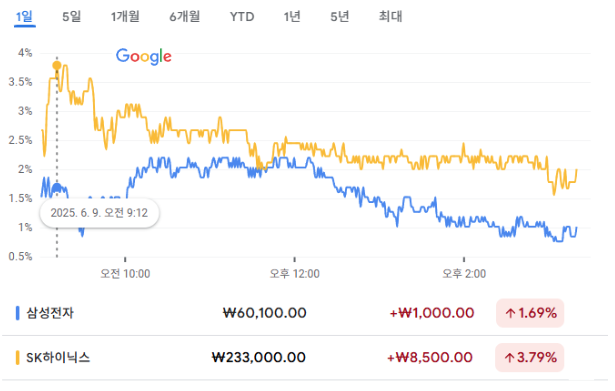Open the 6개월 chart range
This screenshot has height=391, width=615.
[x=184, y=17]
